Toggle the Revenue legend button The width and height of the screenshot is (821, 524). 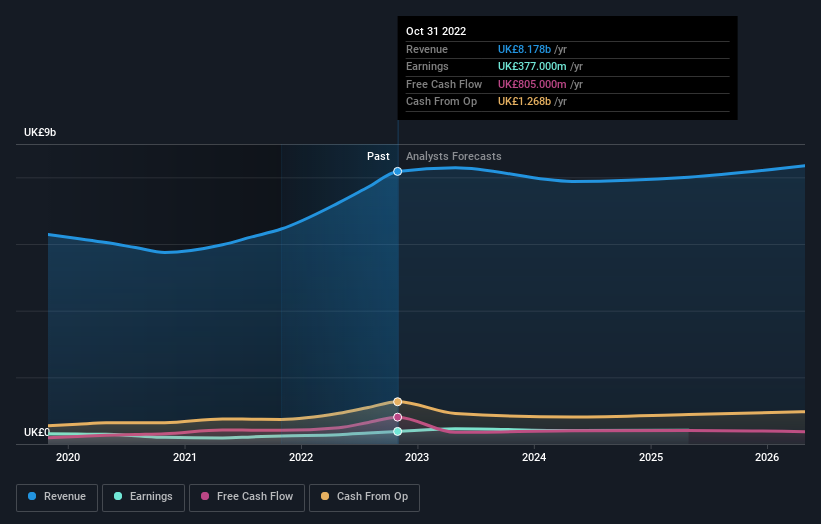(57, 497)
